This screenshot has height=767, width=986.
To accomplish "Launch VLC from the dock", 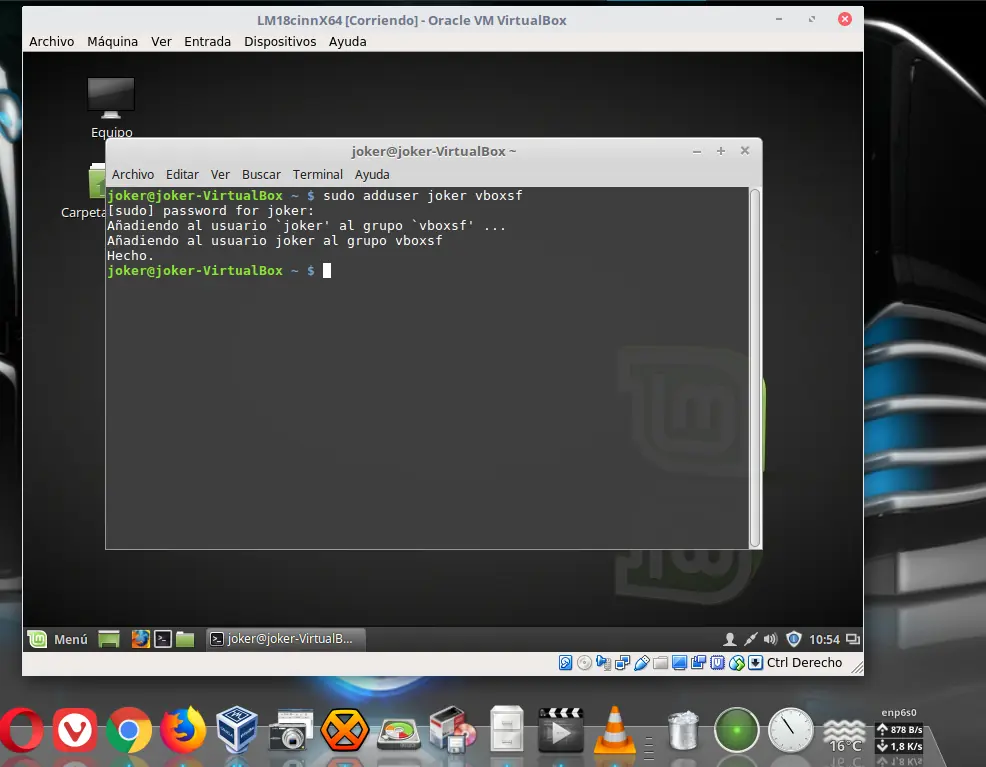I will pyautogui.click(x=613, y=730).
